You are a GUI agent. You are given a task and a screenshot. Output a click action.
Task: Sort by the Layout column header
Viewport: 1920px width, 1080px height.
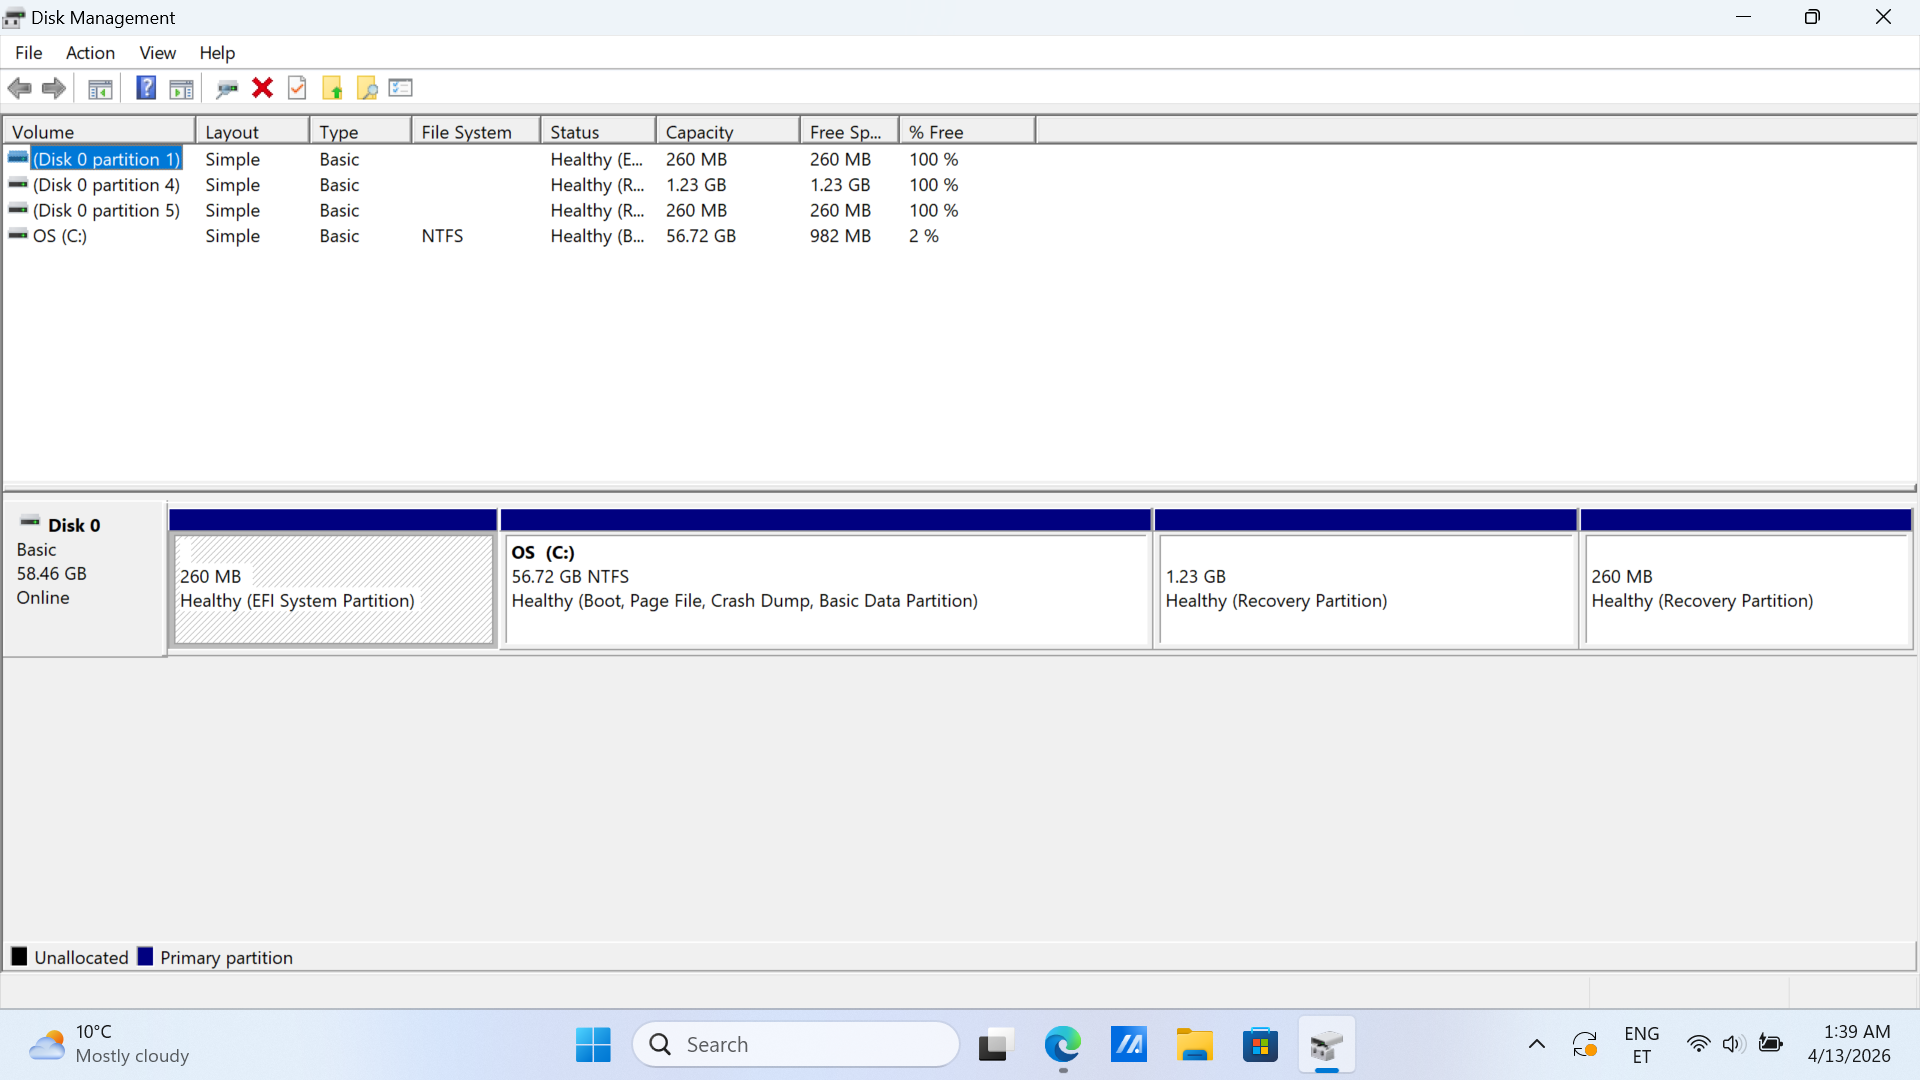pyautogui.click(x=252, y=132)
